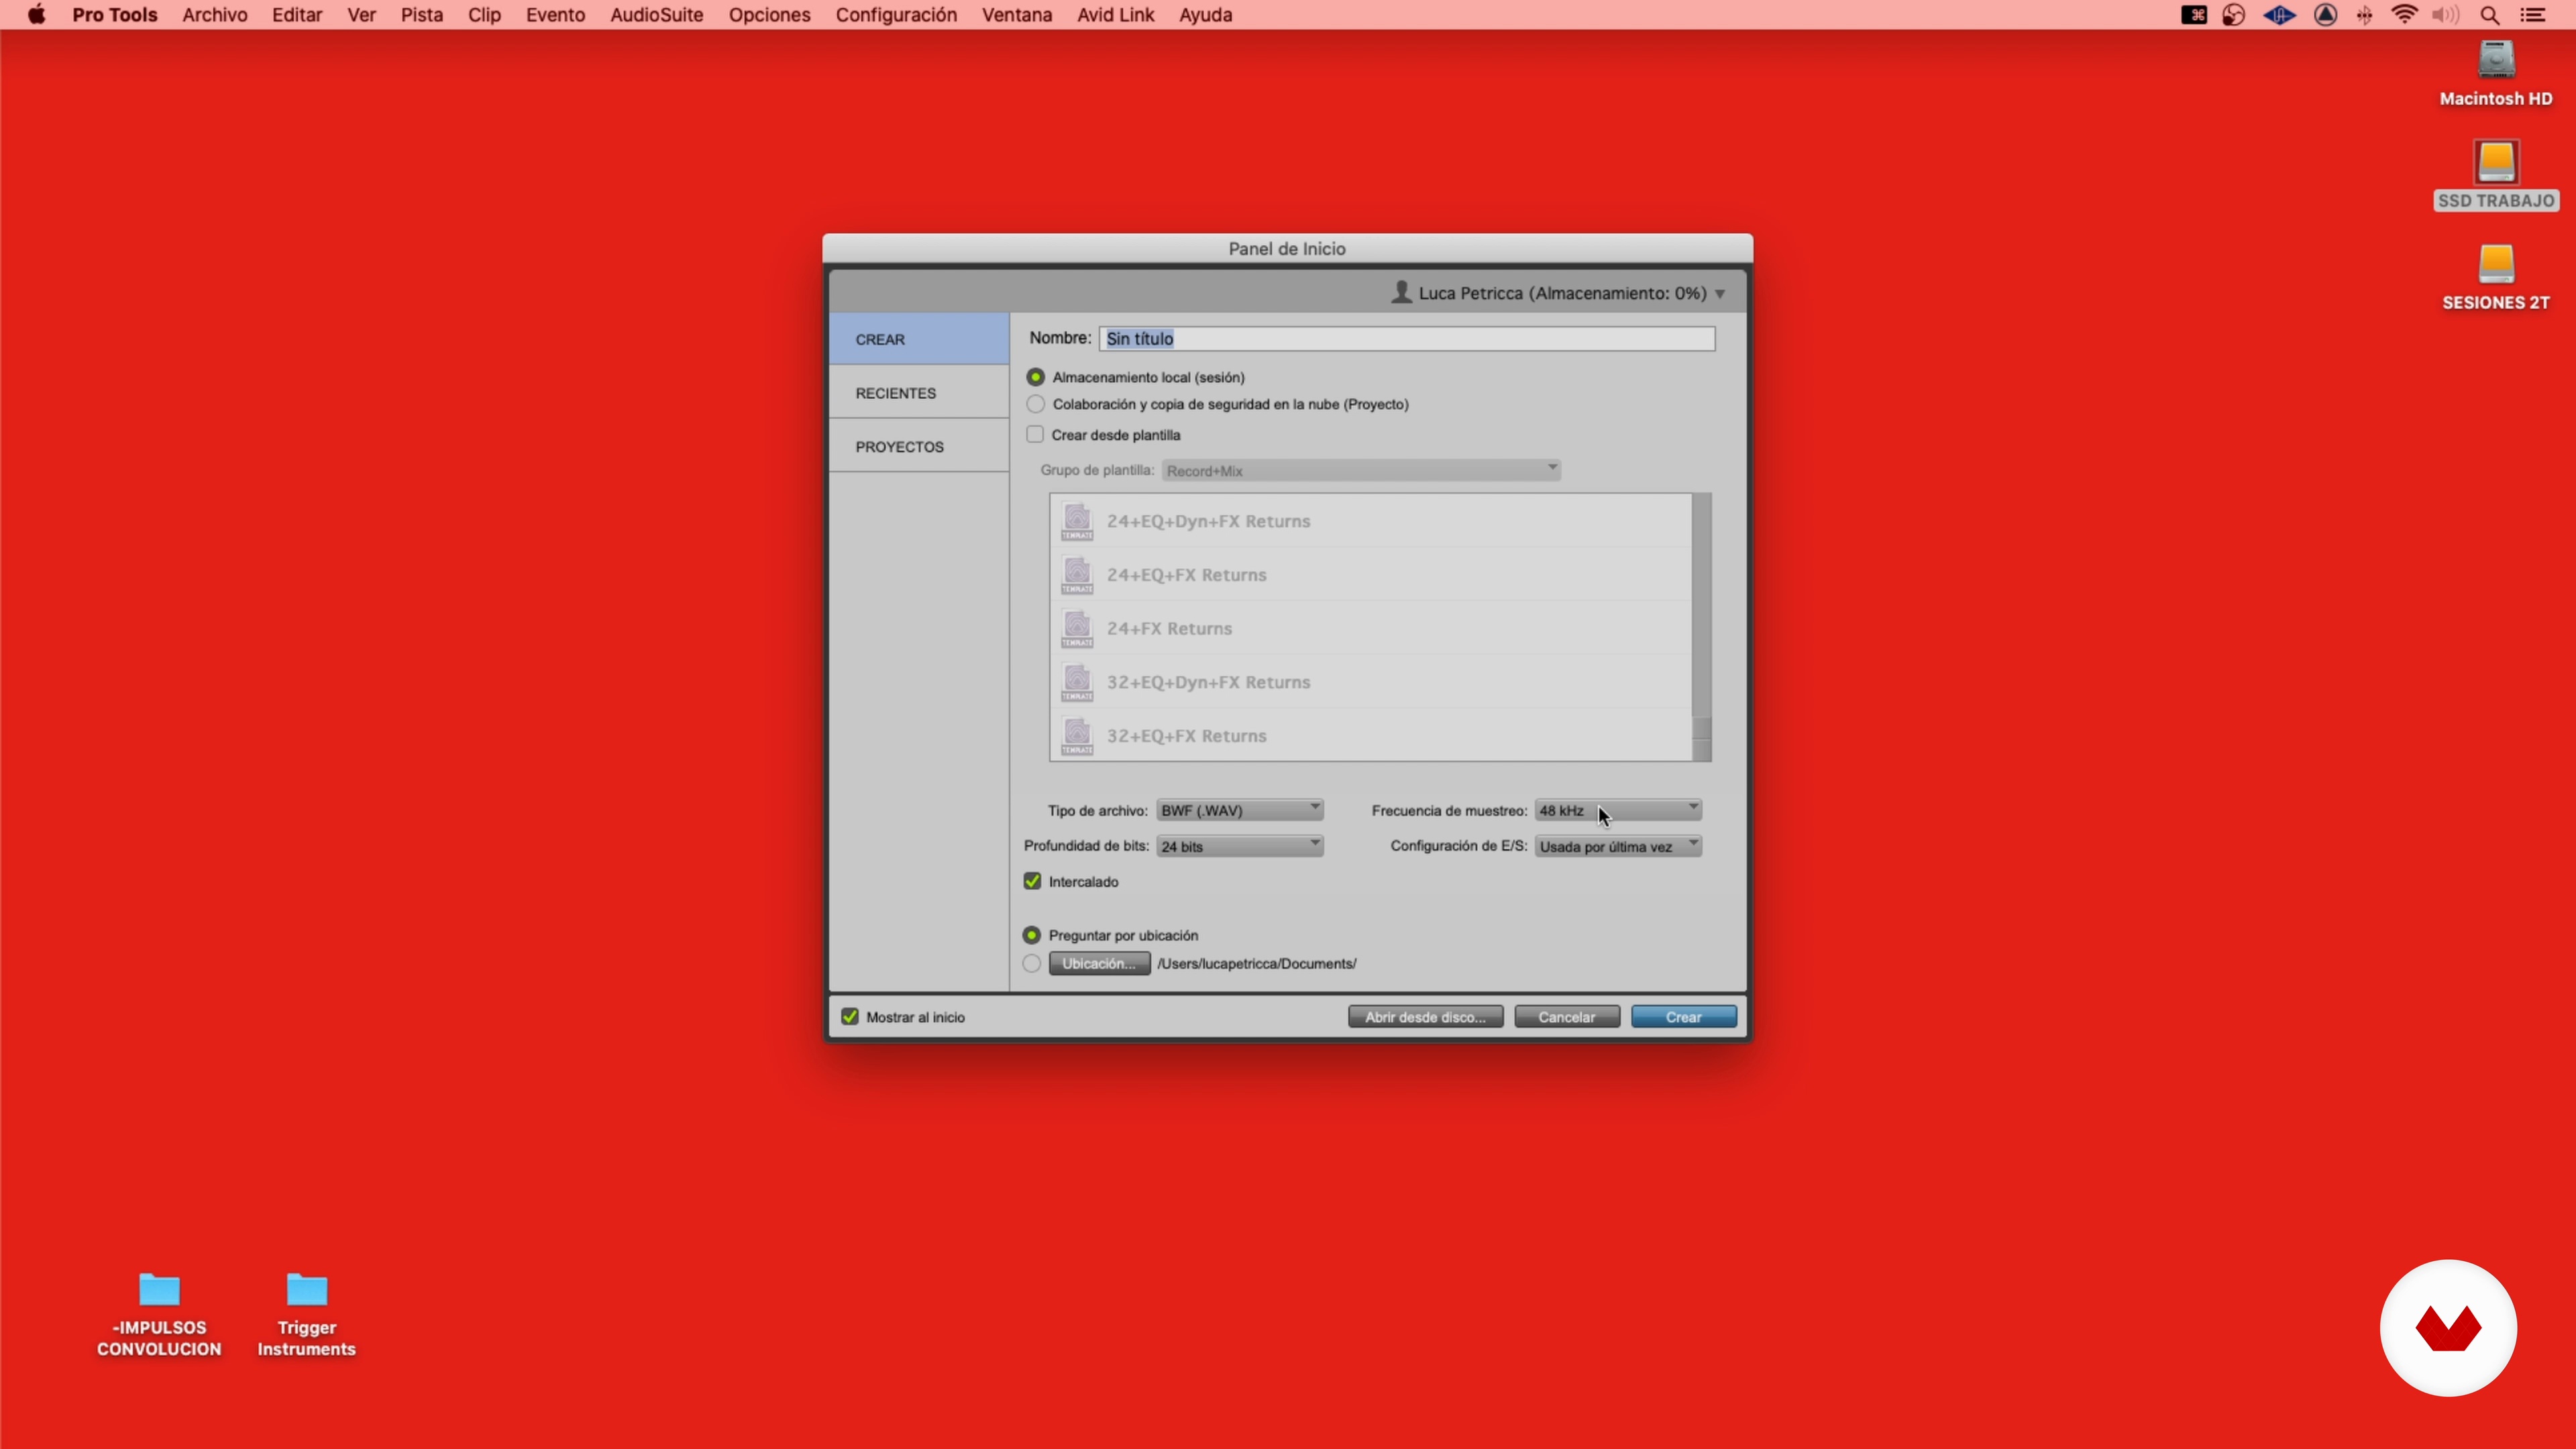The width and height of the screenshot is (2576, 1449).
Task: Open the Configuración menu
Action: tap(896, 15)
